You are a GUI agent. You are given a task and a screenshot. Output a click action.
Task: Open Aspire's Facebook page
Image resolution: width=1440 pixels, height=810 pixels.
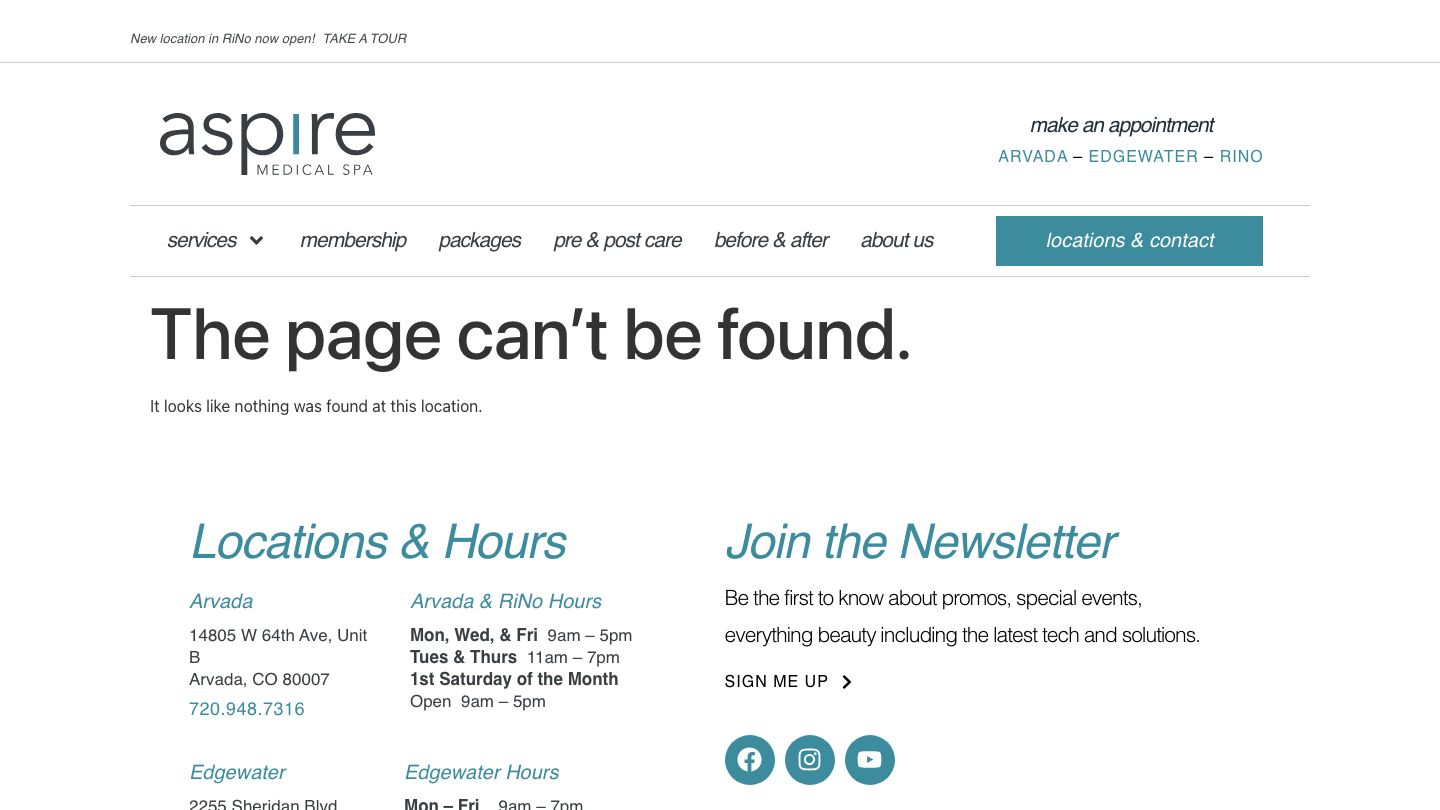point(749,760)
